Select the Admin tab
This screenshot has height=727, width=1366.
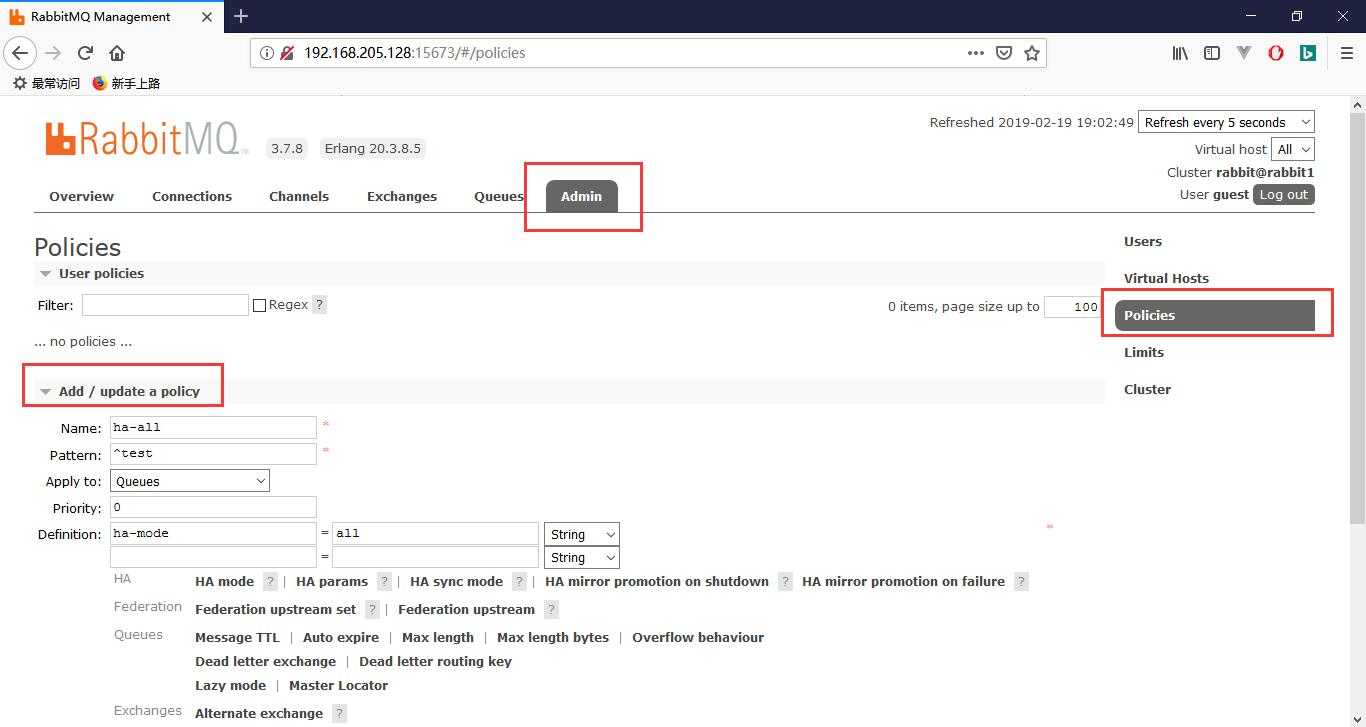[581, 196]
